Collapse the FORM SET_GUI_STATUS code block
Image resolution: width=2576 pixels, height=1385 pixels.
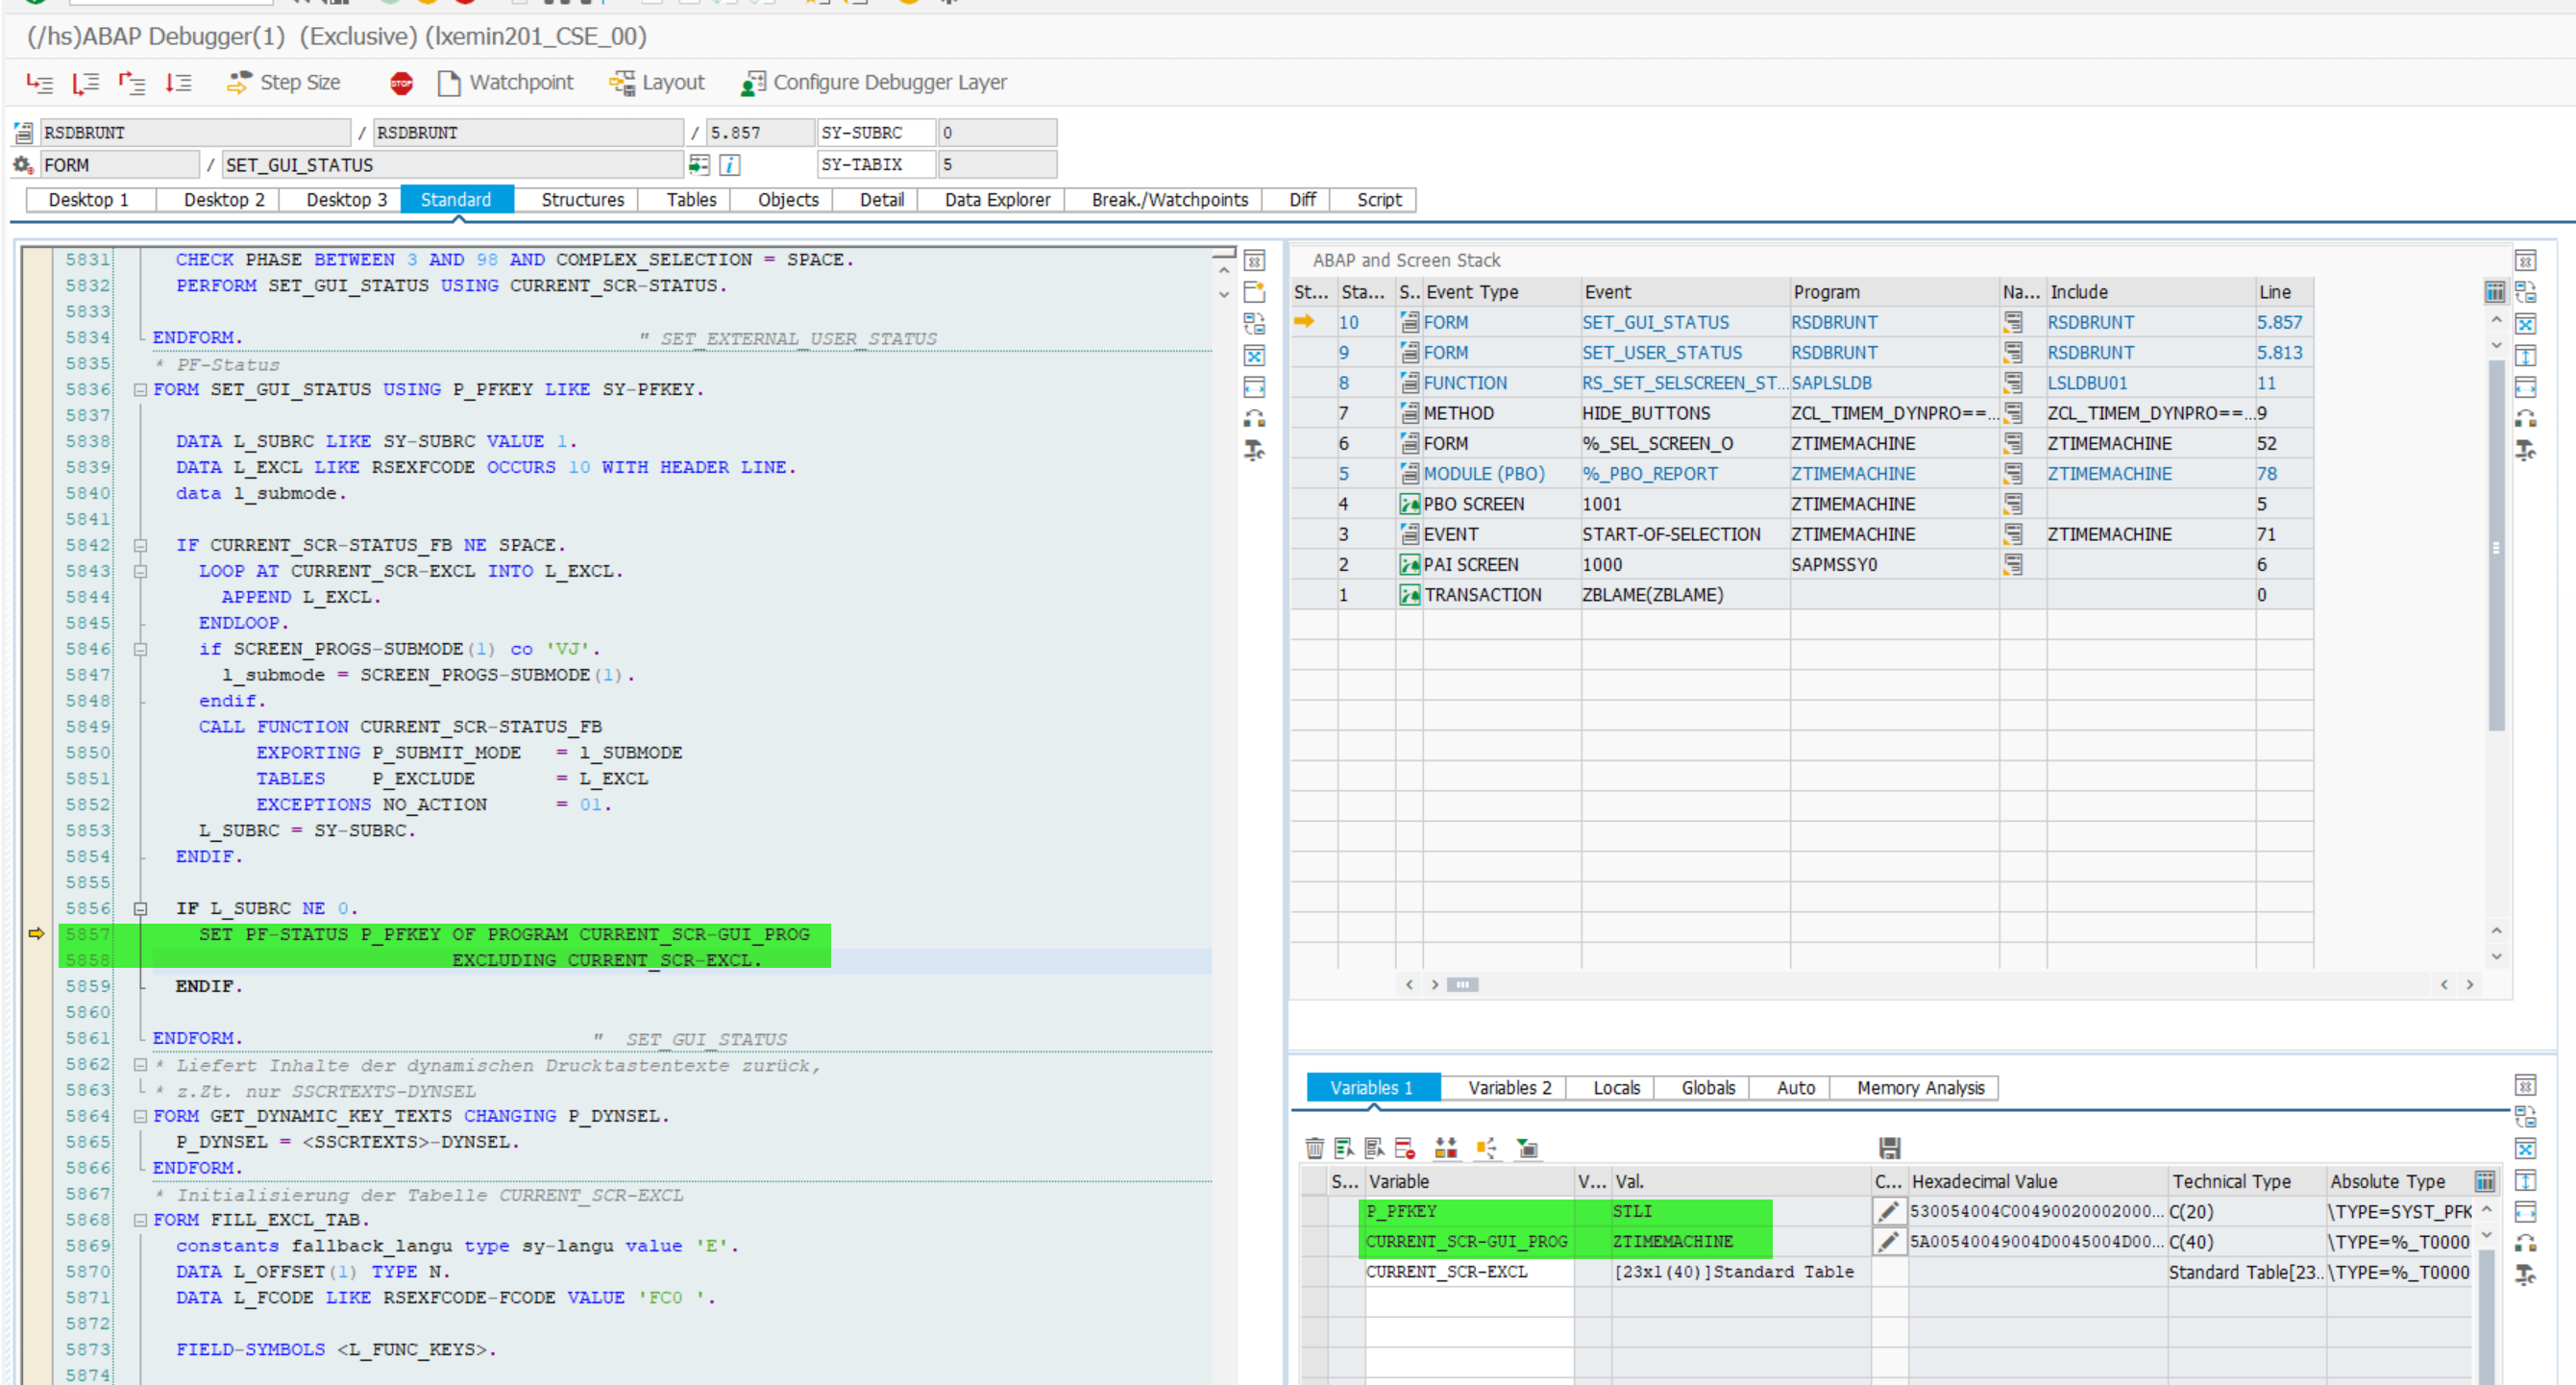coord(141,390)
